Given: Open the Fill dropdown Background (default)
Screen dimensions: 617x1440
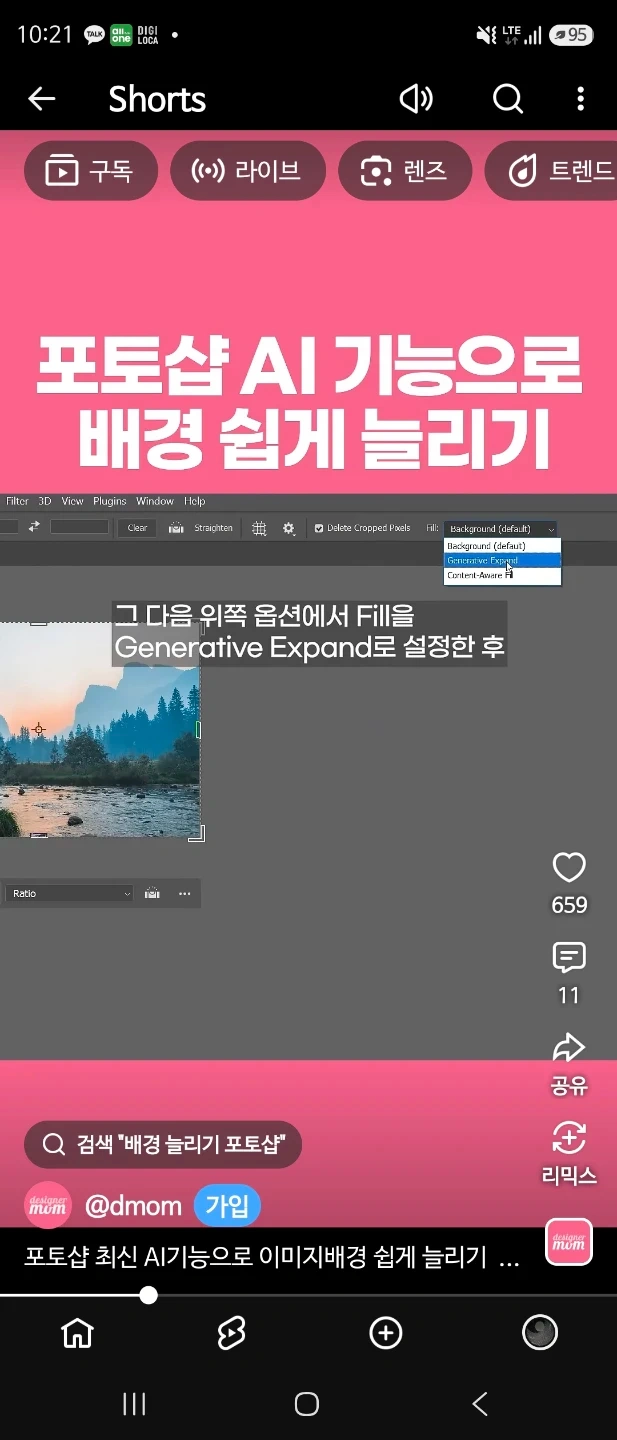Looking at the screenshot, I should pos(501,527).
